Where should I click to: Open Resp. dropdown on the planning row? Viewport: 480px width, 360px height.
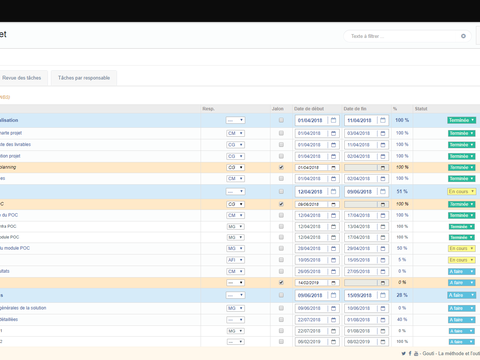236,167
